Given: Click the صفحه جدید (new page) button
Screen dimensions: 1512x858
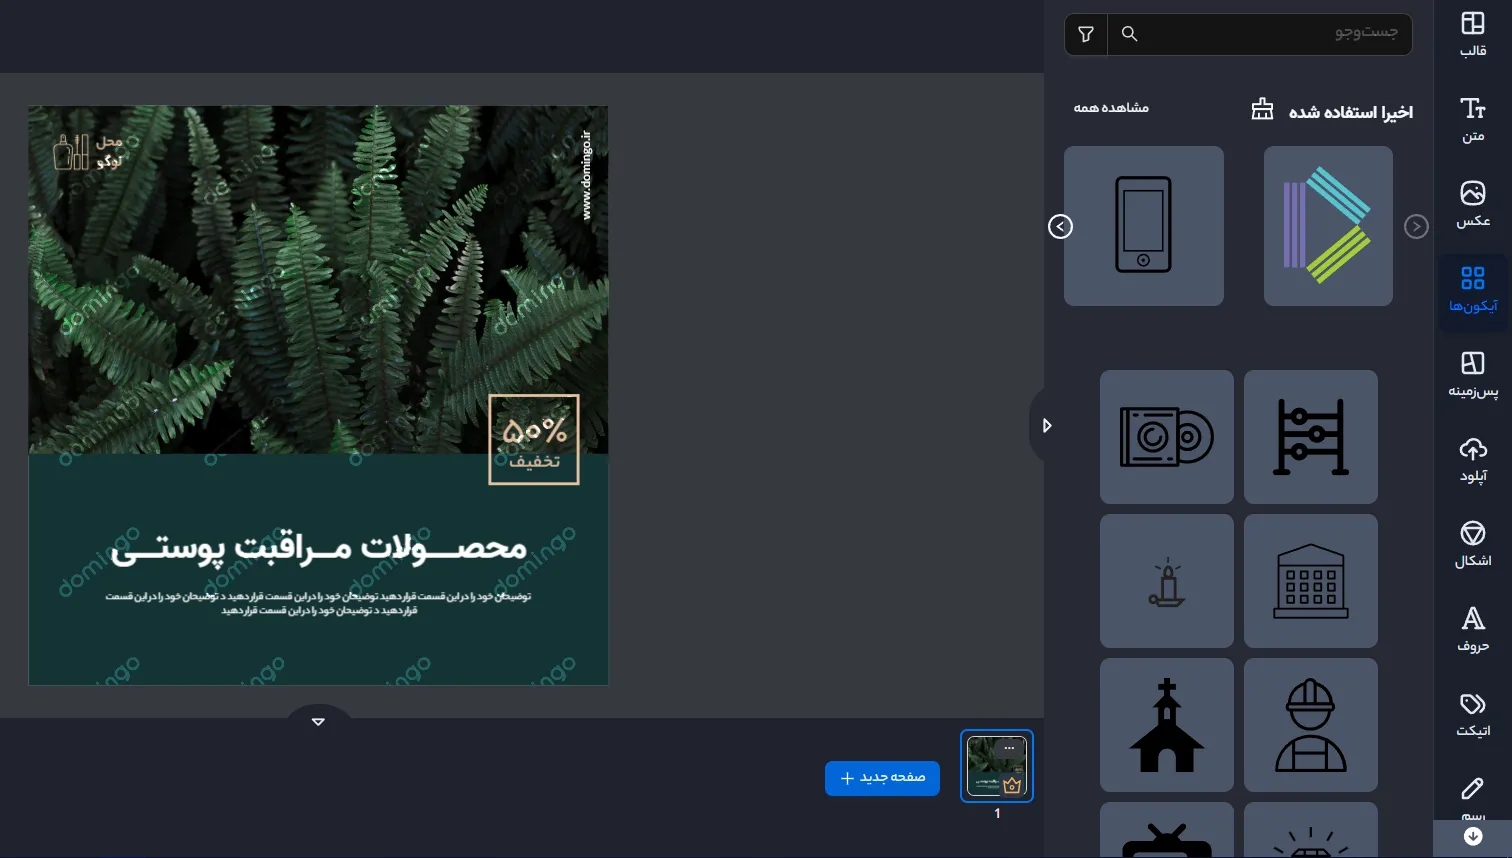Looking at the screenshot, I should point(882,778).
